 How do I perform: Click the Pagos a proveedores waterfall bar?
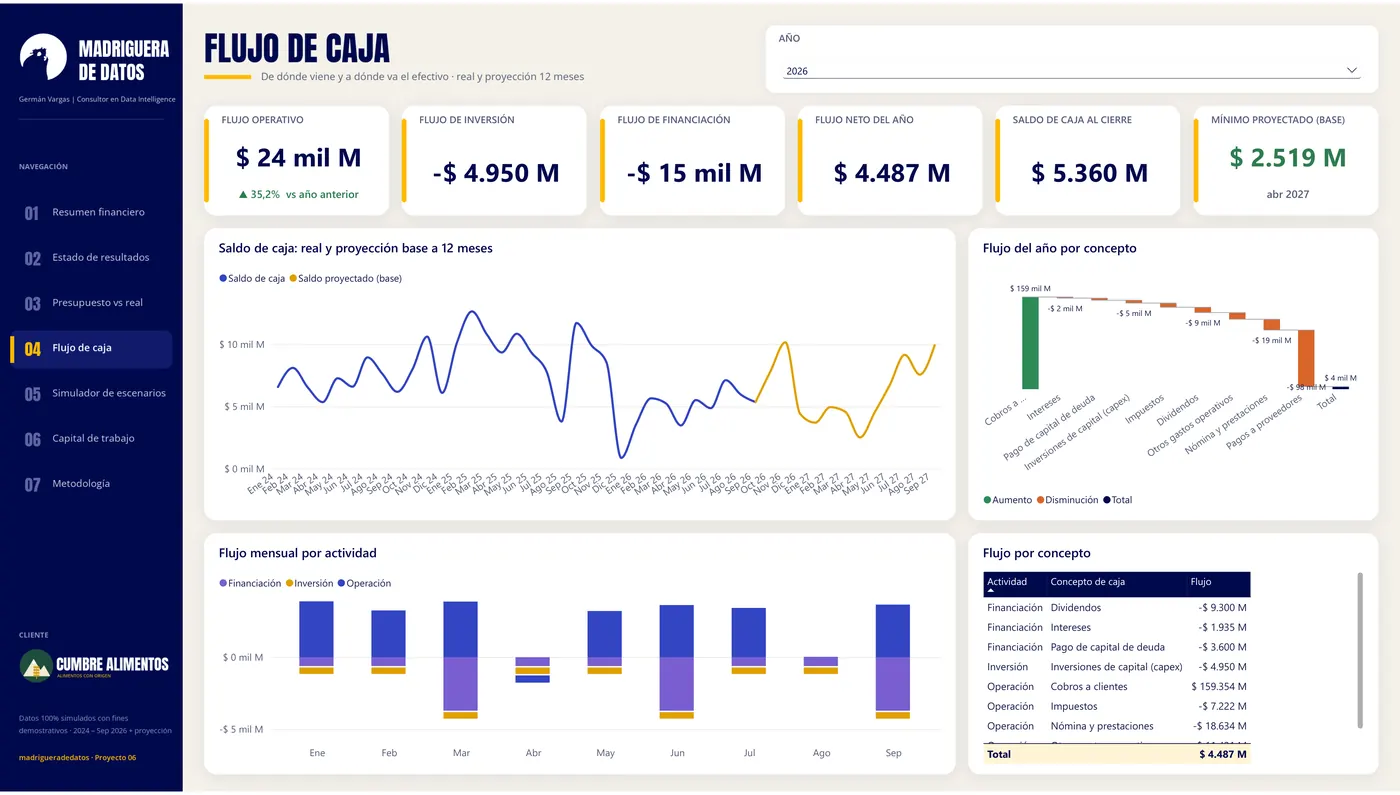1306,358
